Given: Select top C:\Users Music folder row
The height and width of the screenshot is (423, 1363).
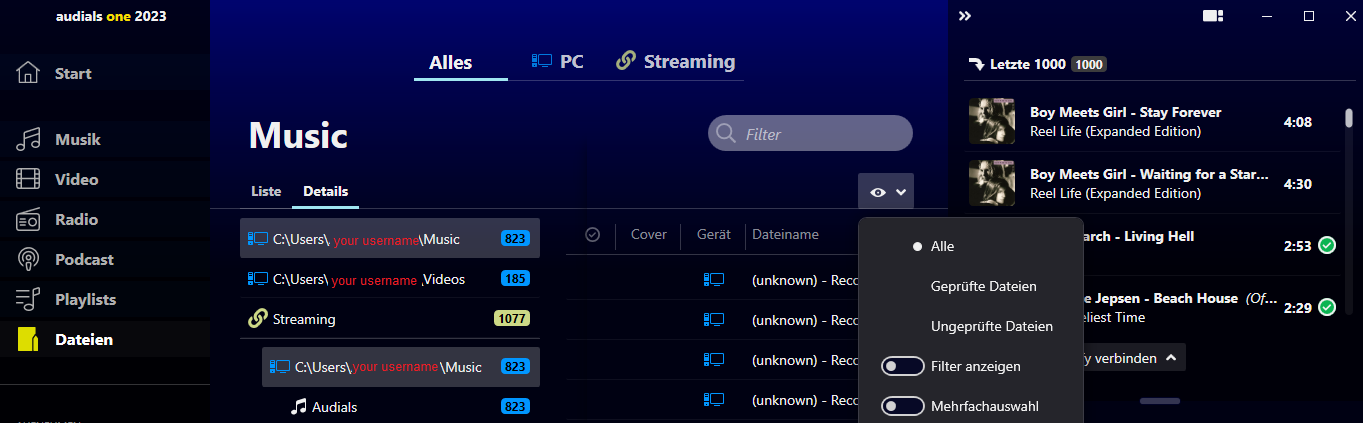Looking at the screenshot, I should [390, 238].
